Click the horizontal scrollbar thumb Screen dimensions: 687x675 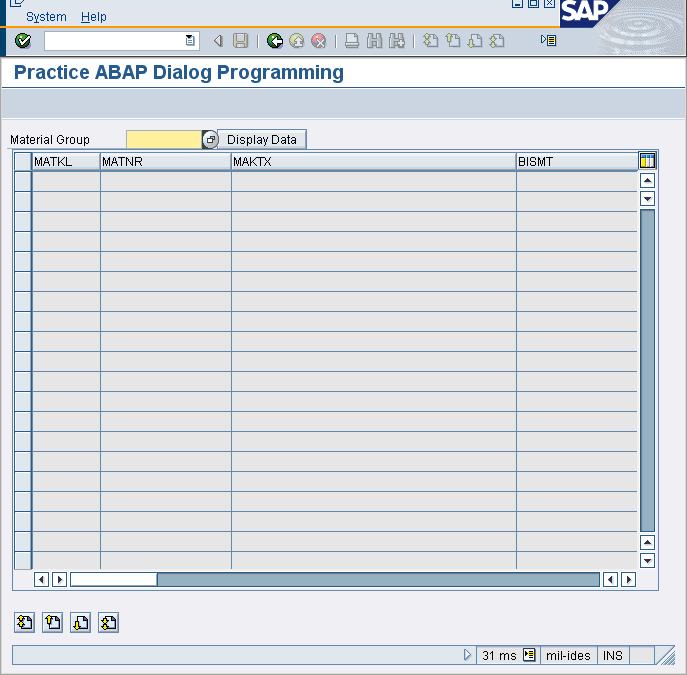pos(113,579)
